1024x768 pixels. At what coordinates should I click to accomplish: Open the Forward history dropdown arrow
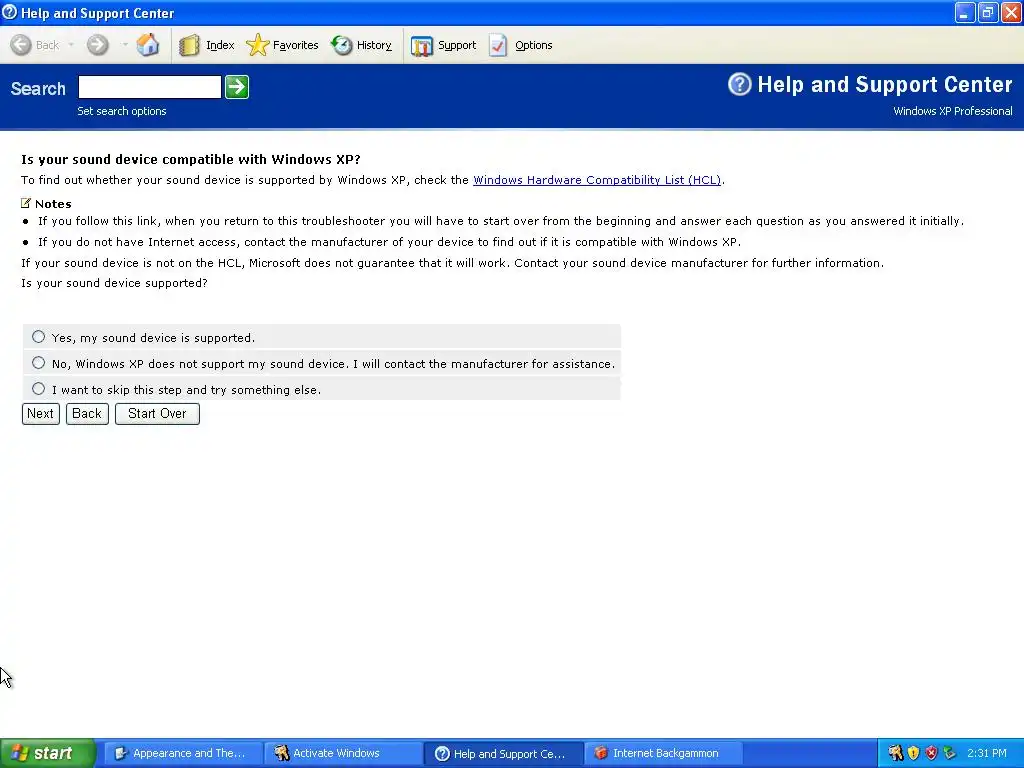coord(124,45)
